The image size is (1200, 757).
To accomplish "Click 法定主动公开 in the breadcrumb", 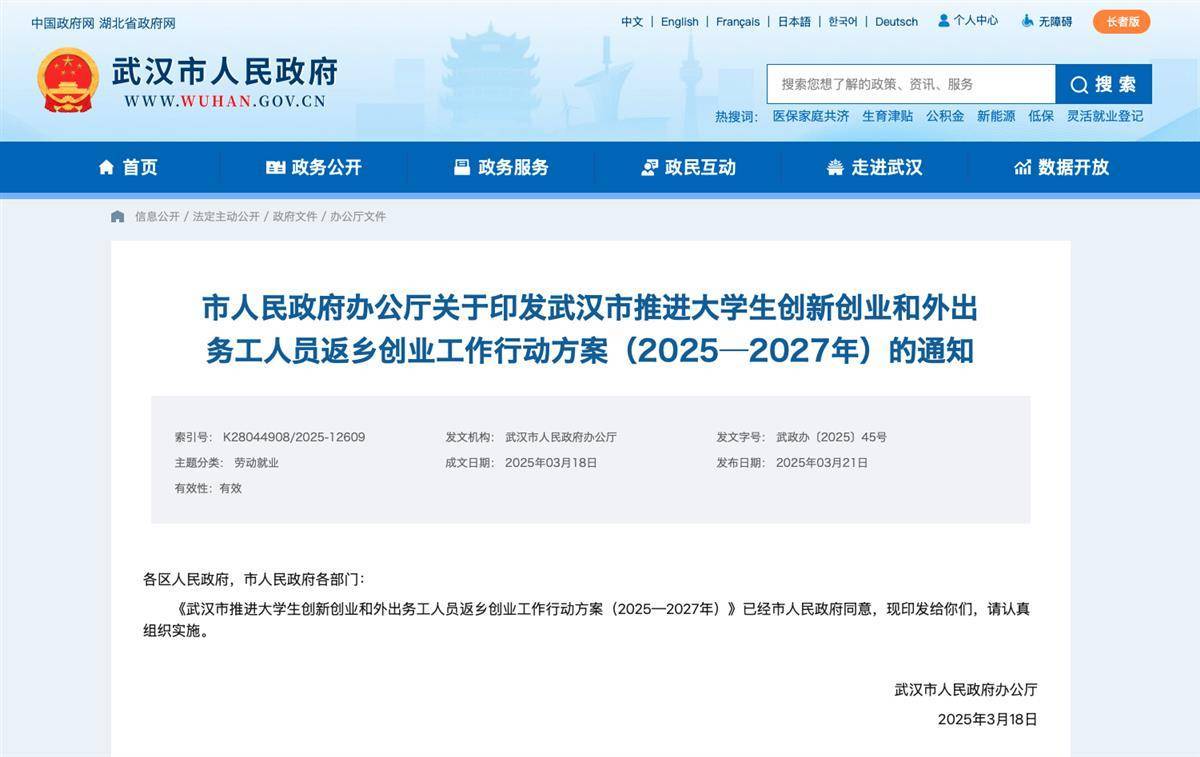I will click(x=226, y=216).
